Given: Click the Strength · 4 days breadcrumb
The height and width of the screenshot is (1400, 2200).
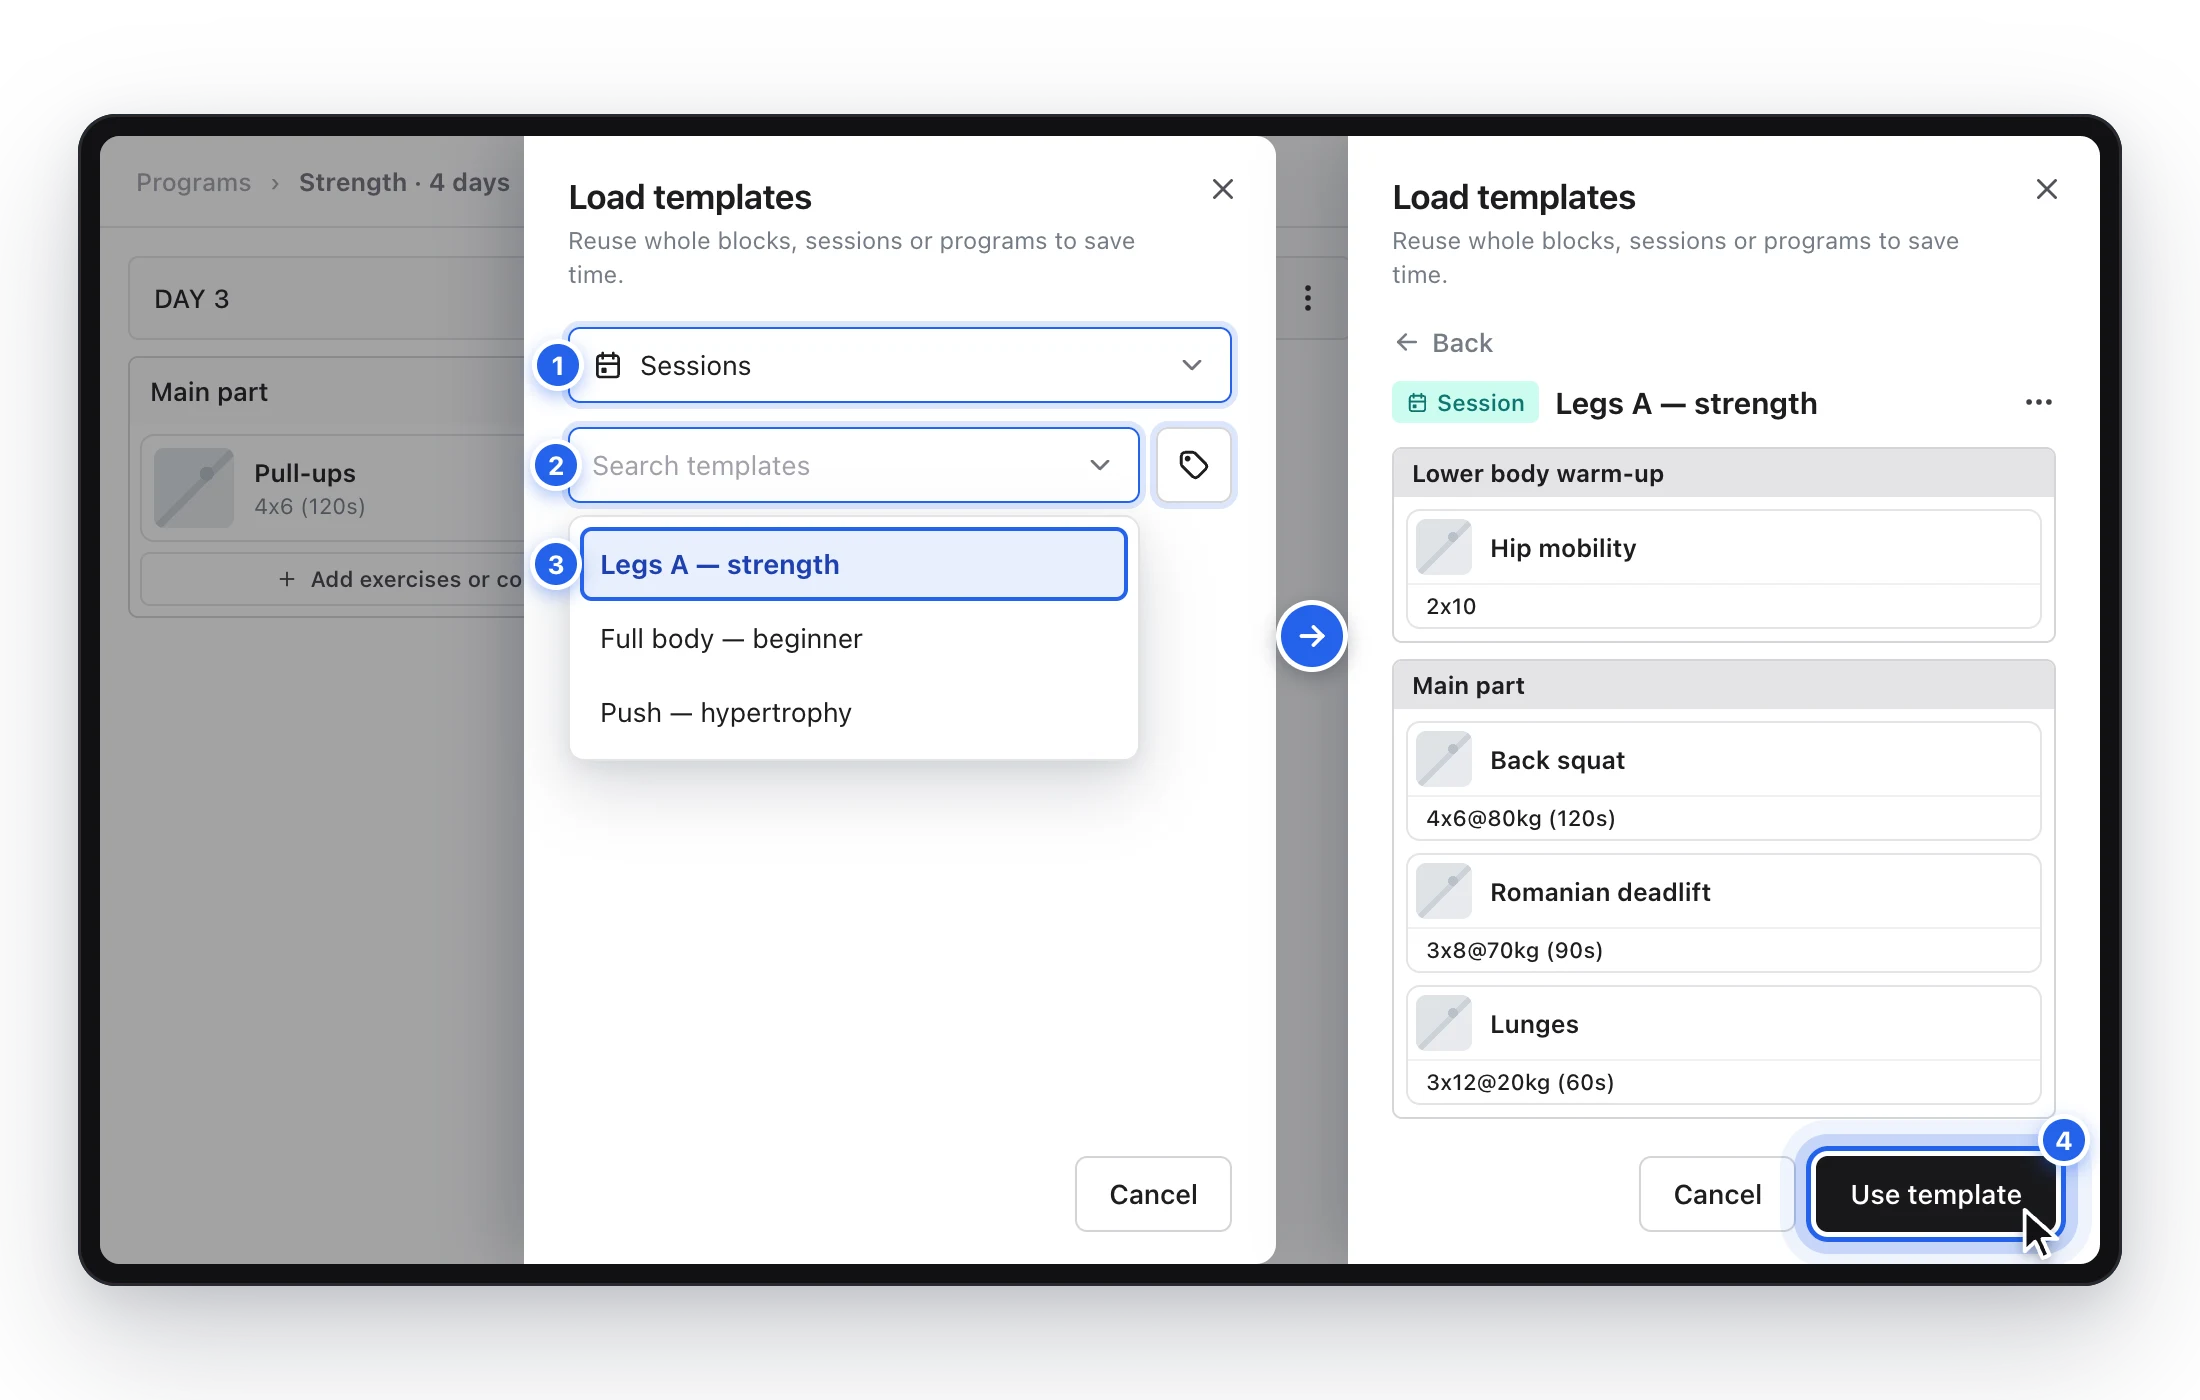Looking at the screenshot, I should pyautogui.click(x=404, y=182).
